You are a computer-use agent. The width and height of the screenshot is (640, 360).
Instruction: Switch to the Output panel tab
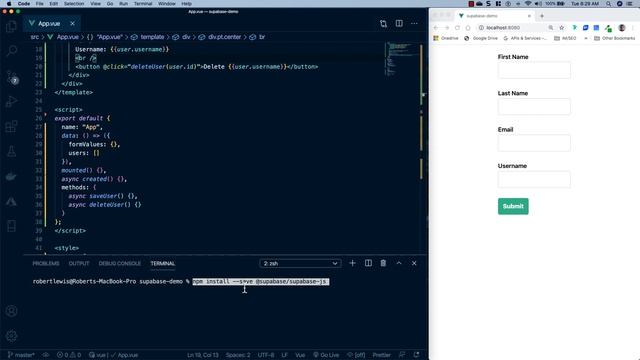pos(79,264)
